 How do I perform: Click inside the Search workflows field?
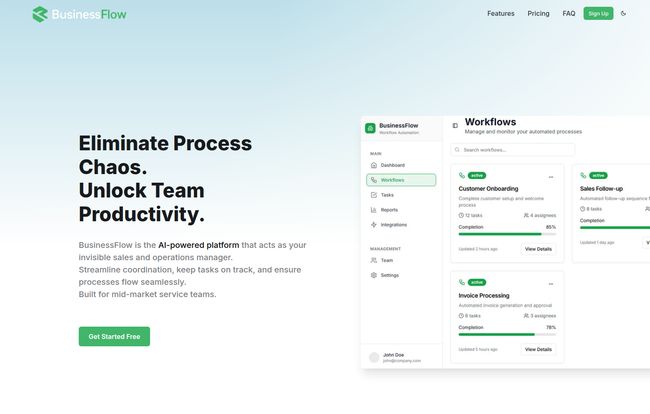click(x=513, y=150)
